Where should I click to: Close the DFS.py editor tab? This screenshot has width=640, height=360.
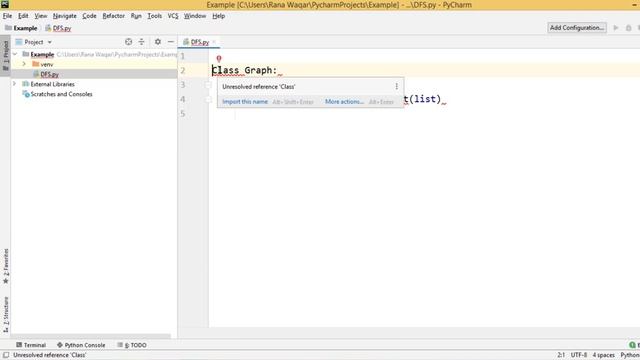click(x=214, y=42)
